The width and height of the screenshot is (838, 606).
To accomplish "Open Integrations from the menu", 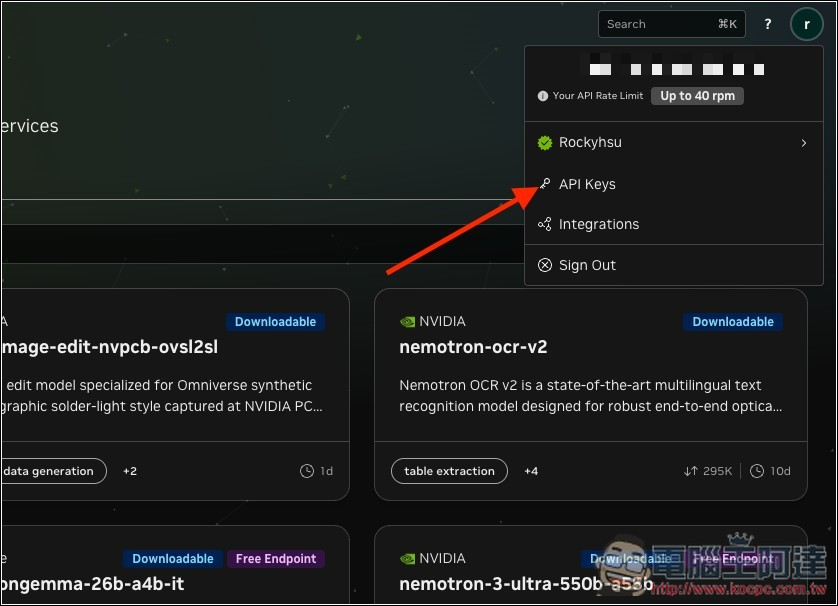I will click(673, 224).
